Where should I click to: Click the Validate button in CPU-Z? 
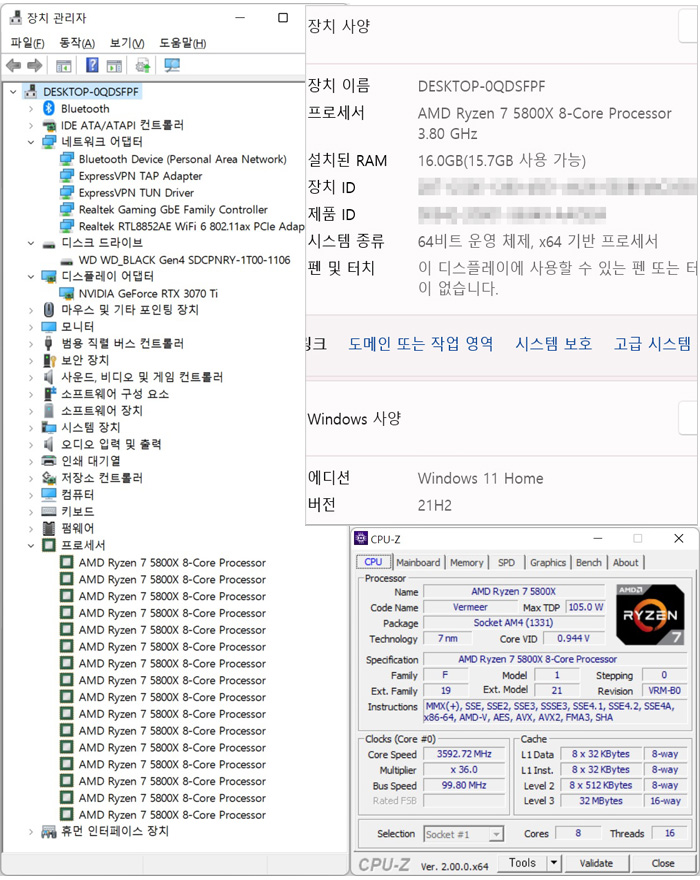(596, 863)
